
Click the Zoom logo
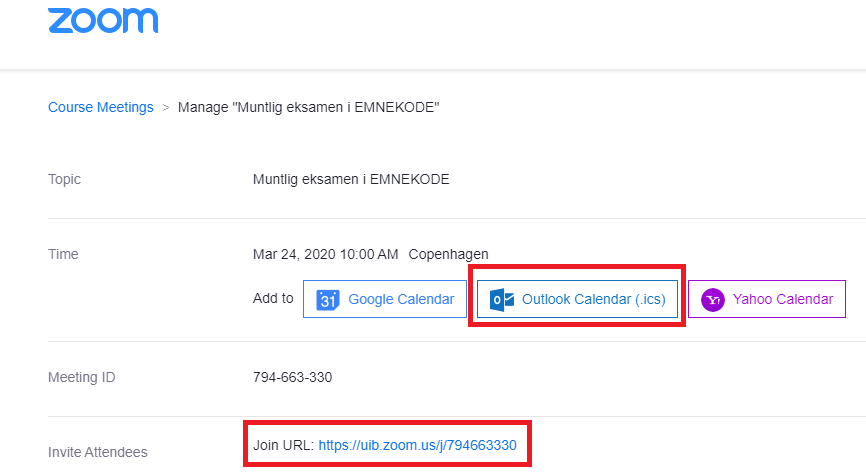pyautogui.click(x=103, y=20)
